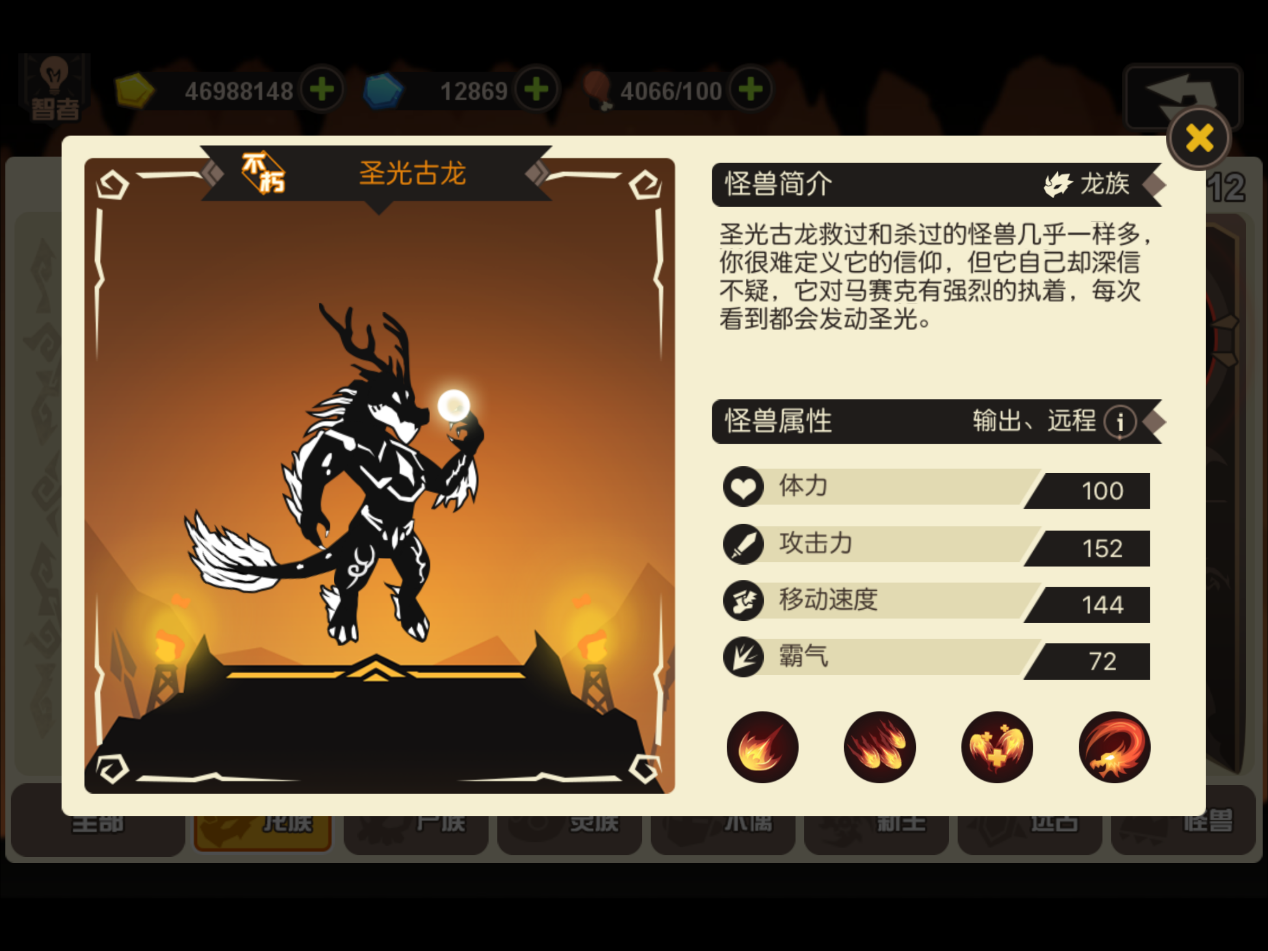Add more gold coins with the plus button
The image size is (1268, 951).
tap(321, 90)
